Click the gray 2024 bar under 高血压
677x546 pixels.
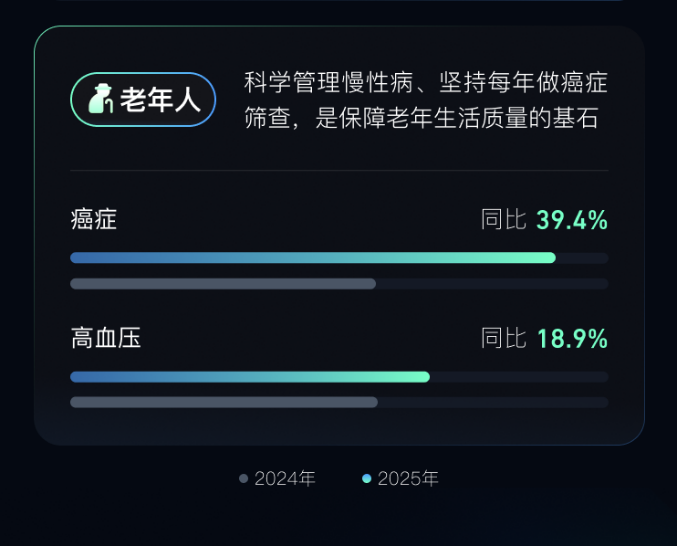click(223, 402)
